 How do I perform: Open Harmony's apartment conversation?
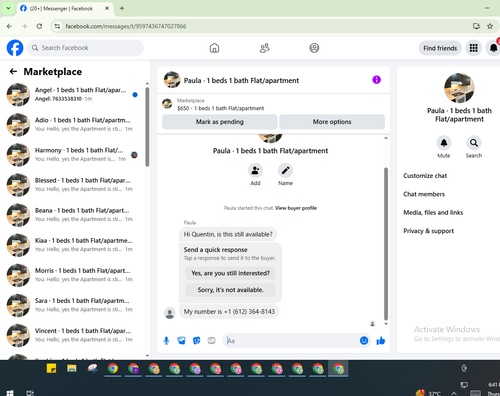coord(73,155)
